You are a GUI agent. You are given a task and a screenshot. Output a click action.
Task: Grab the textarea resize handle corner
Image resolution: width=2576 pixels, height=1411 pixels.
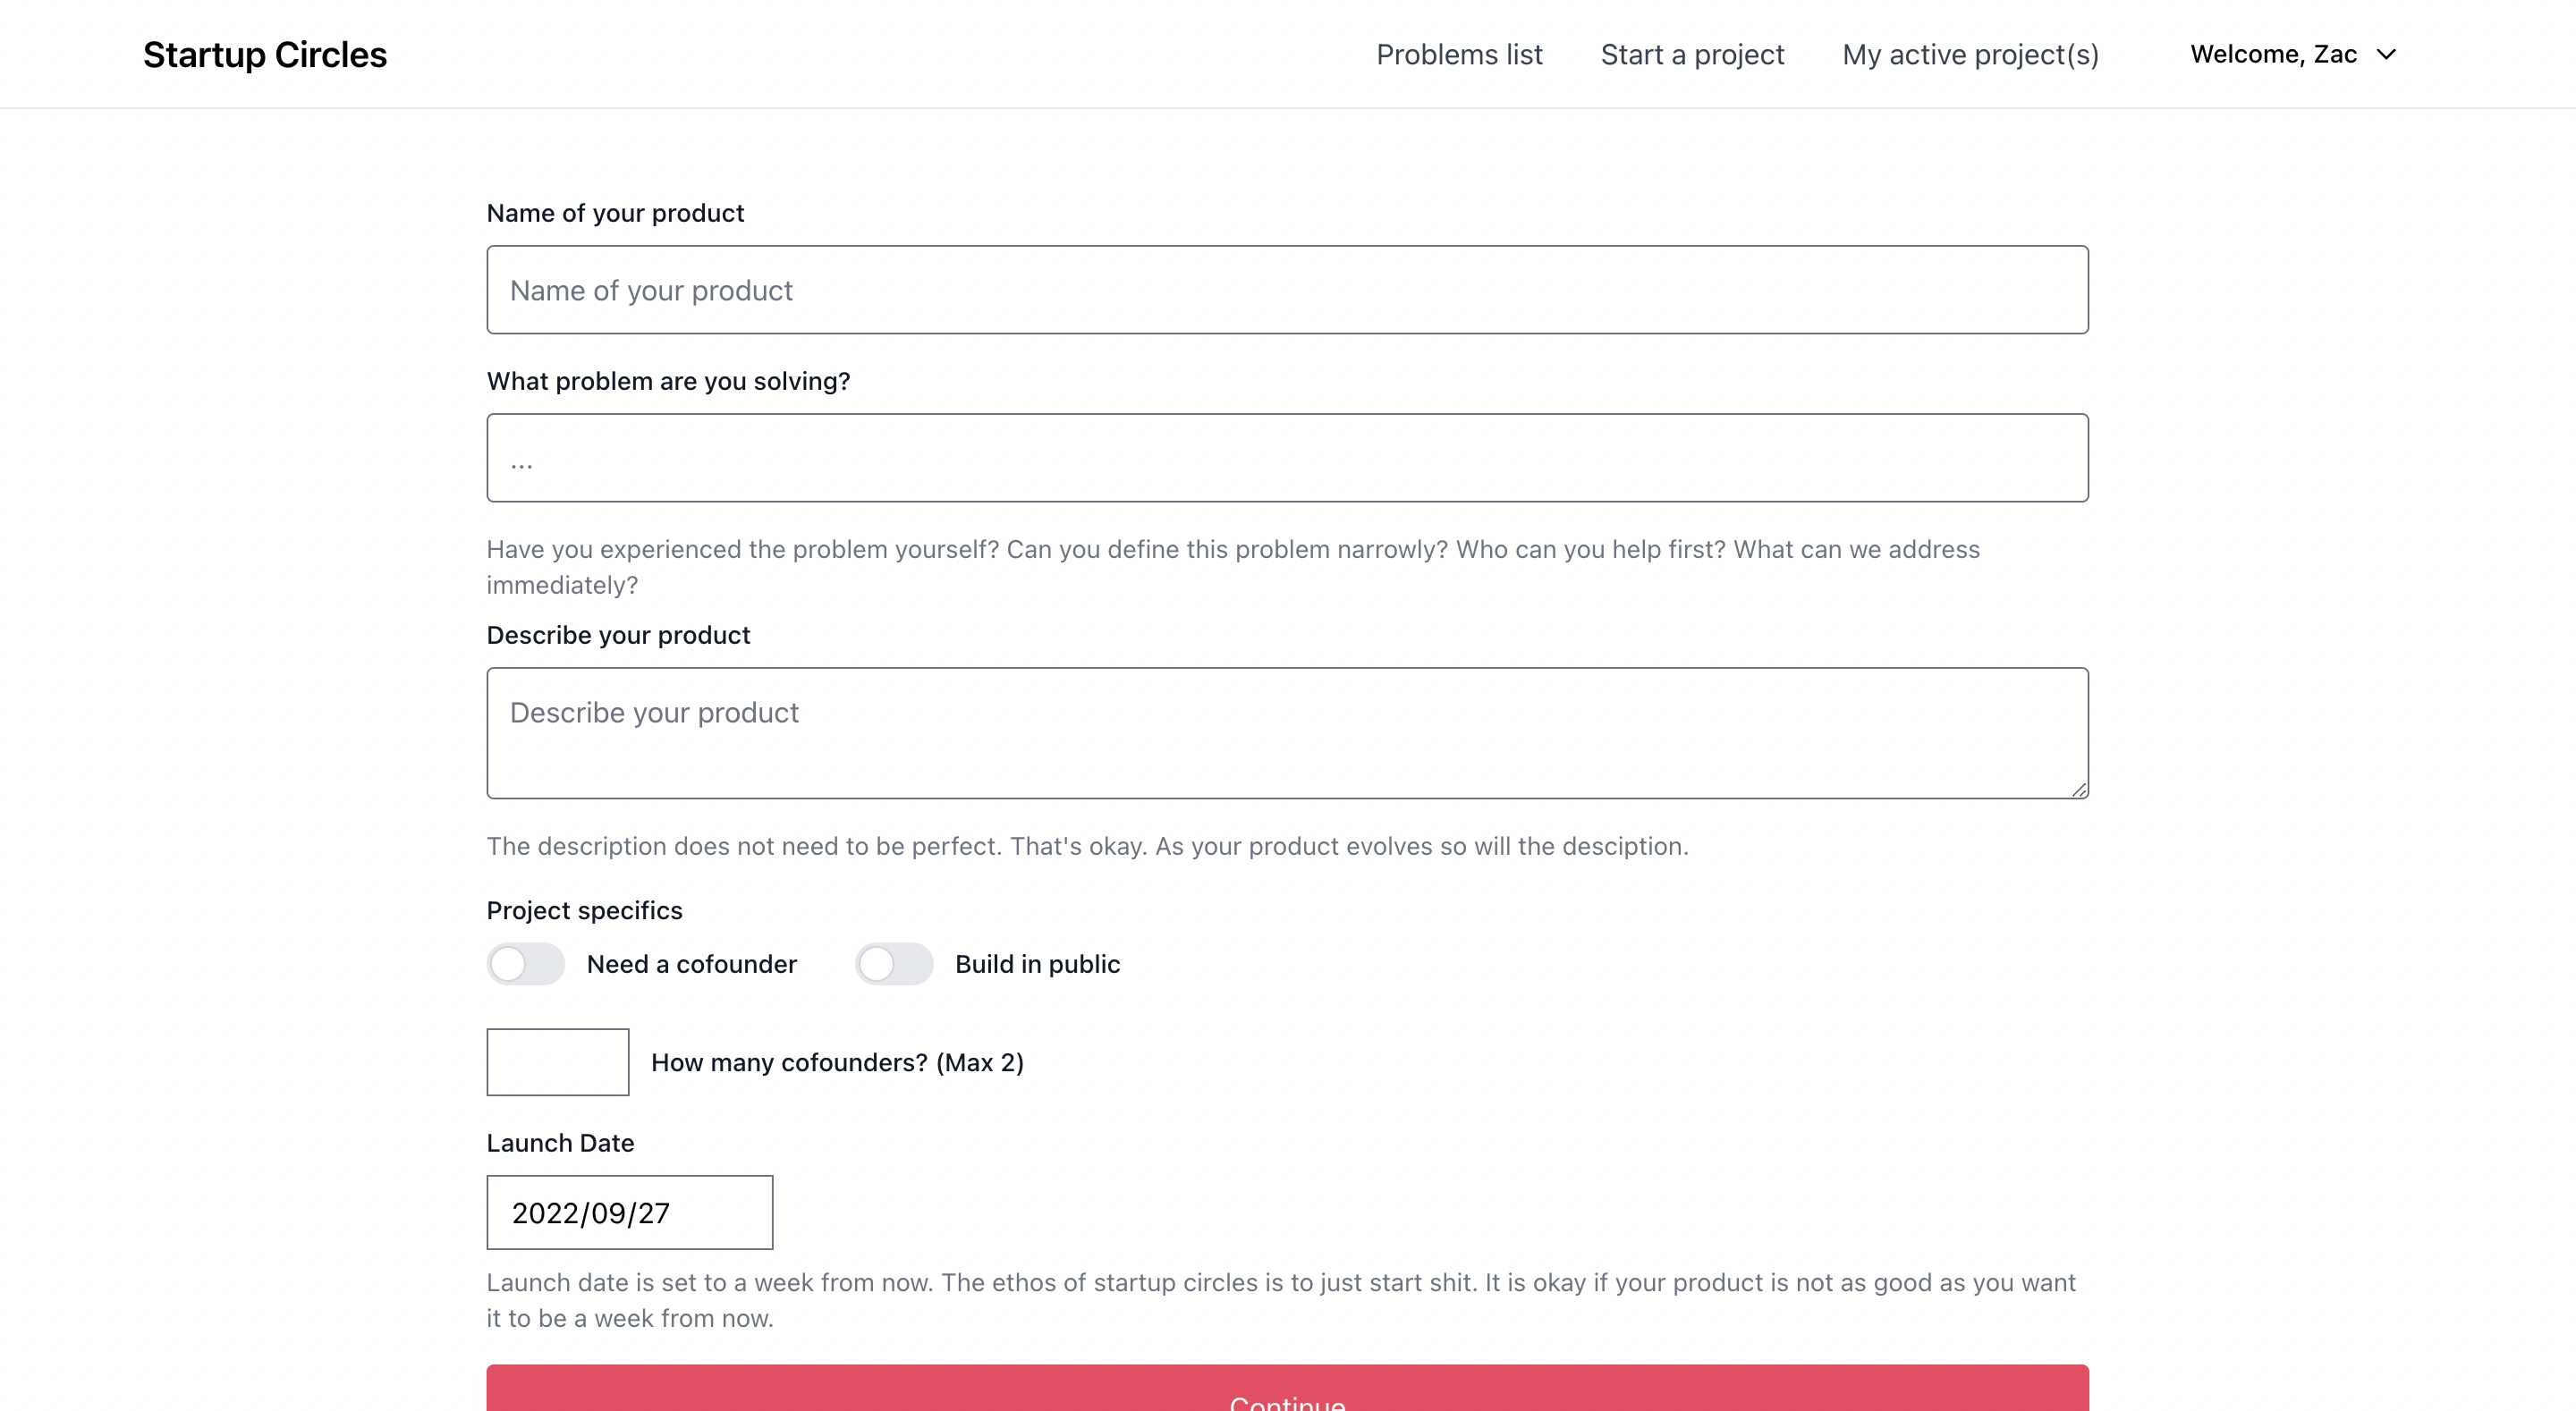2079,790
